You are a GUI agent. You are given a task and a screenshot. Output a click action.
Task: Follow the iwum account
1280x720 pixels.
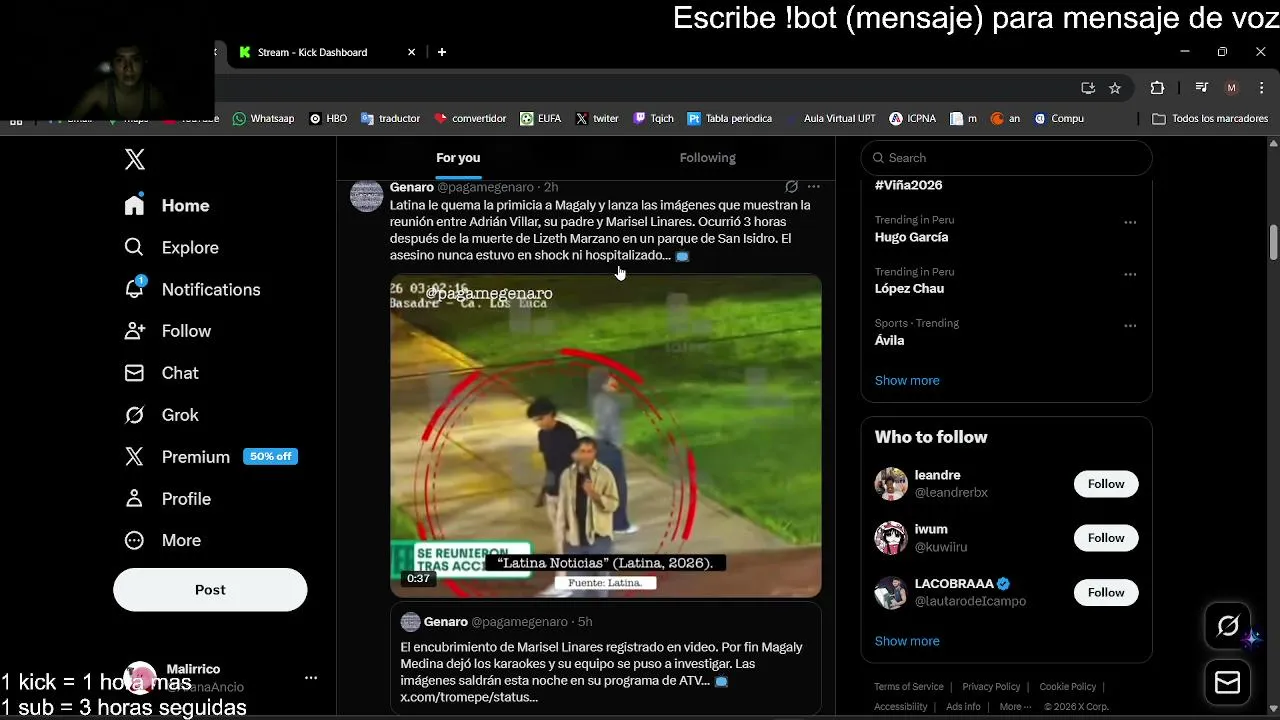[x=1106, y=538]
